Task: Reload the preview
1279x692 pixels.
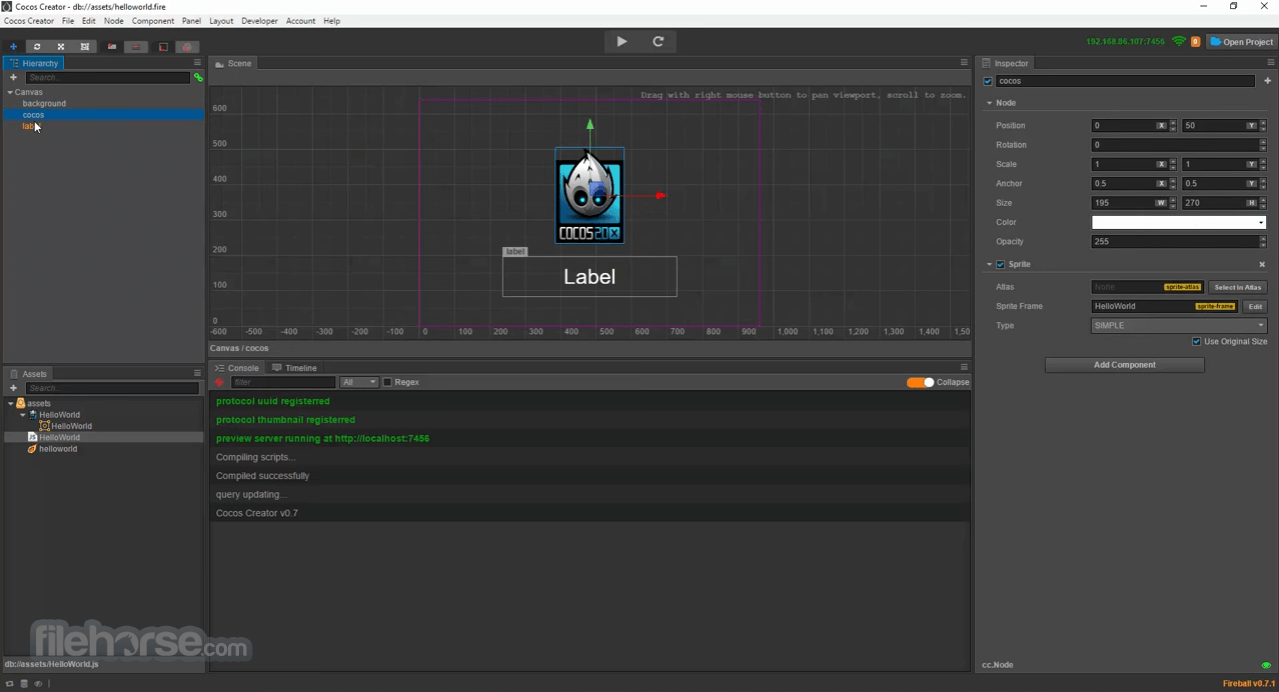Action: tap(658, 41)
